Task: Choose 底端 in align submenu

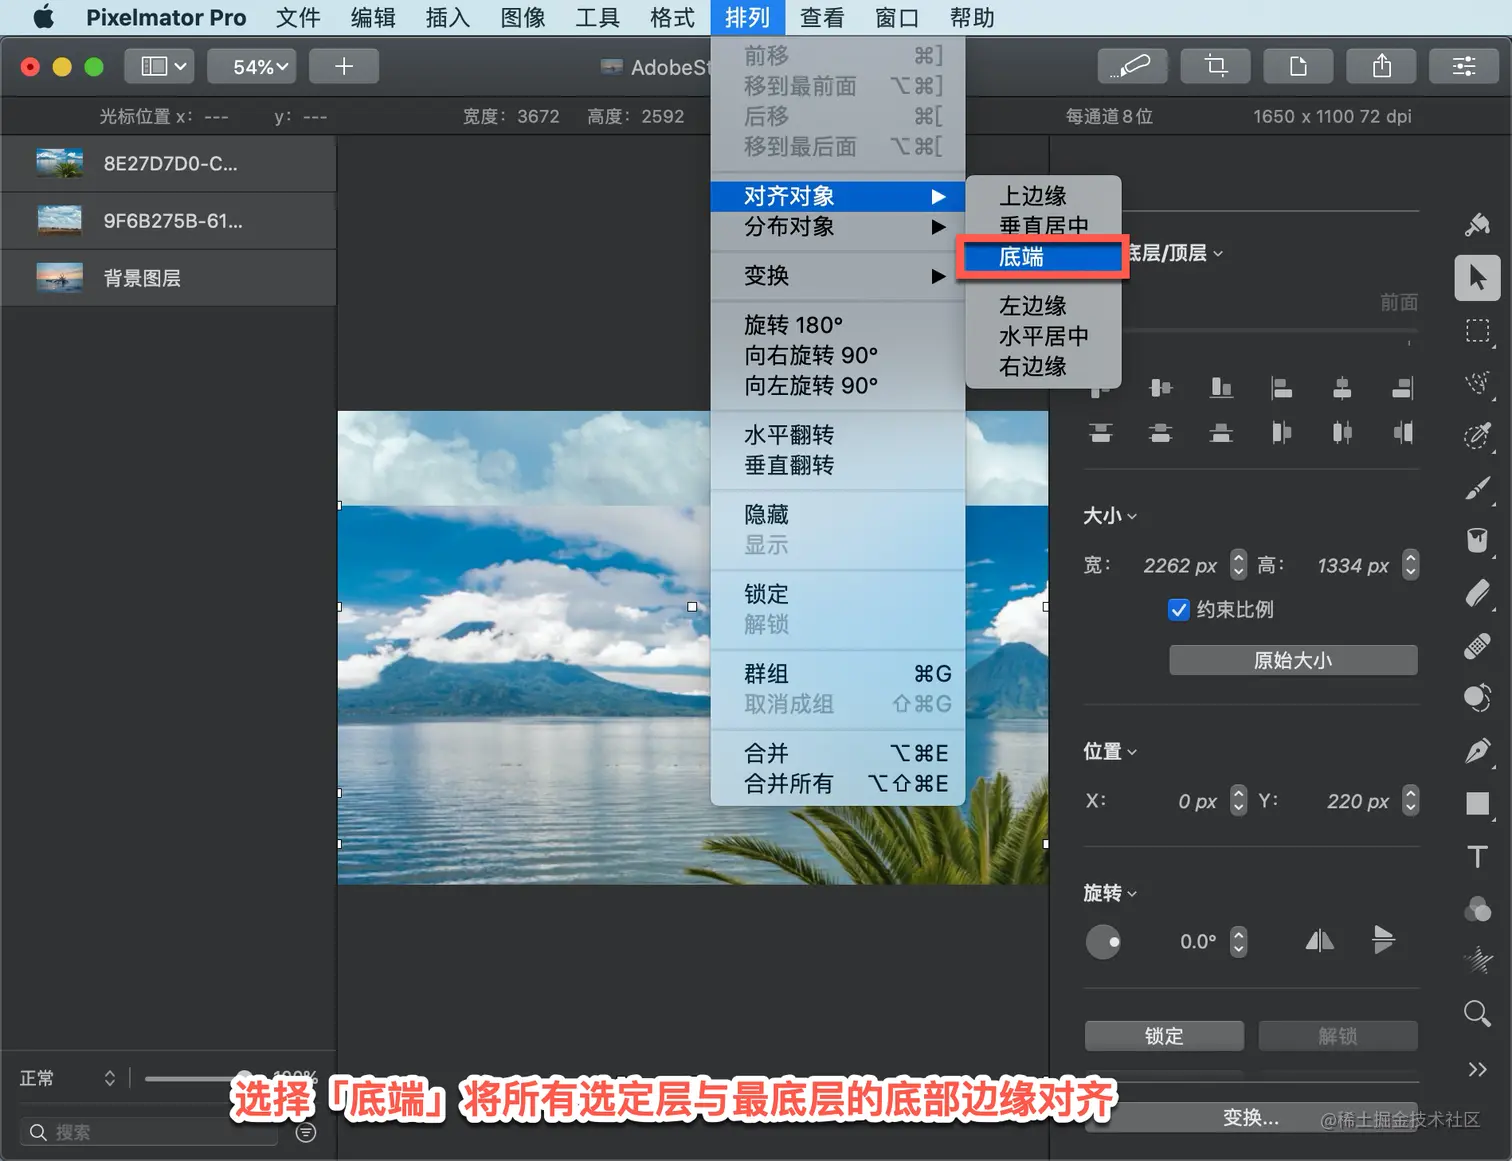Action: point(1043,257)
